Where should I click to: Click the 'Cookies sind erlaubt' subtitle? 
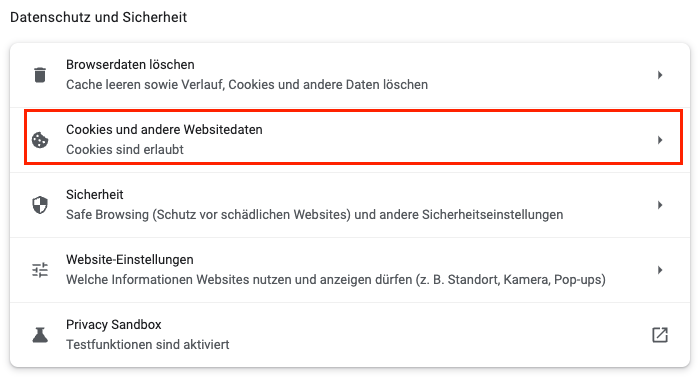click(125, 150)
